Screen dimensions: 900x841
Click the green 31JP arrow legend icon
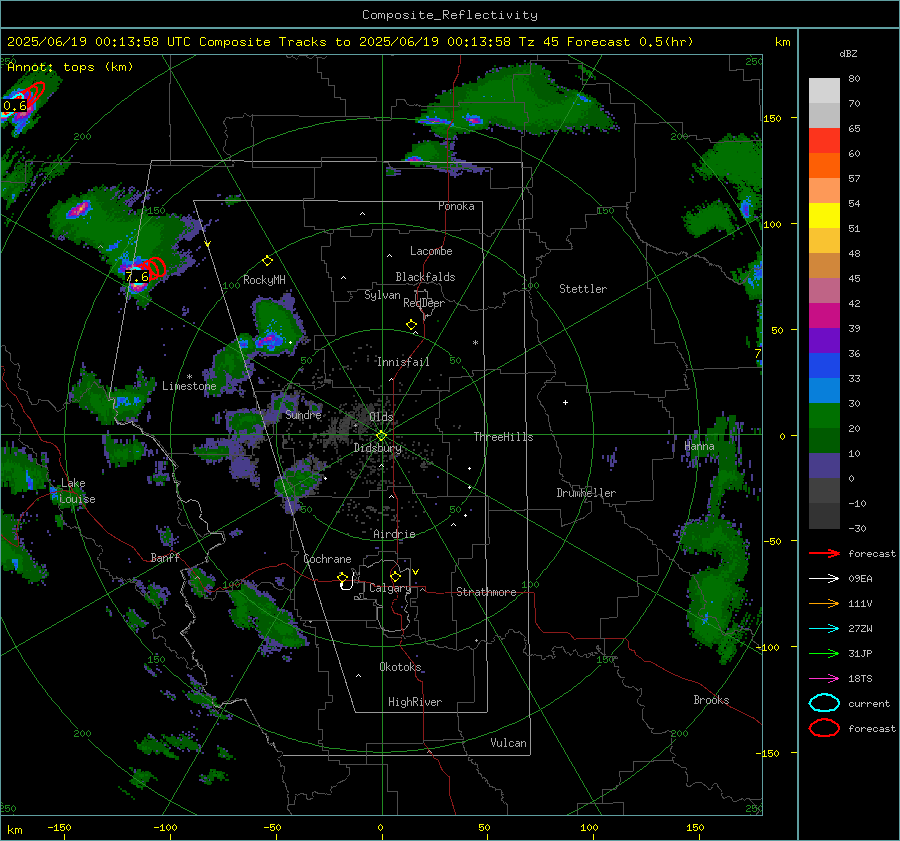[x=824, y=653]
